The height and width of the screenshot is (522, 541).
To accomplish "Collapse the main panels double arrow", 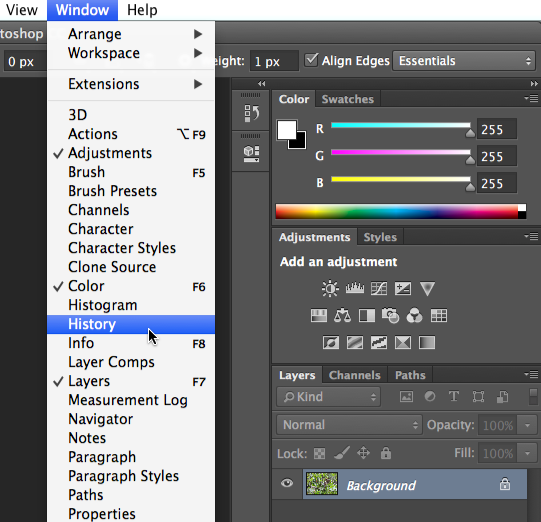I will (534, 83).
